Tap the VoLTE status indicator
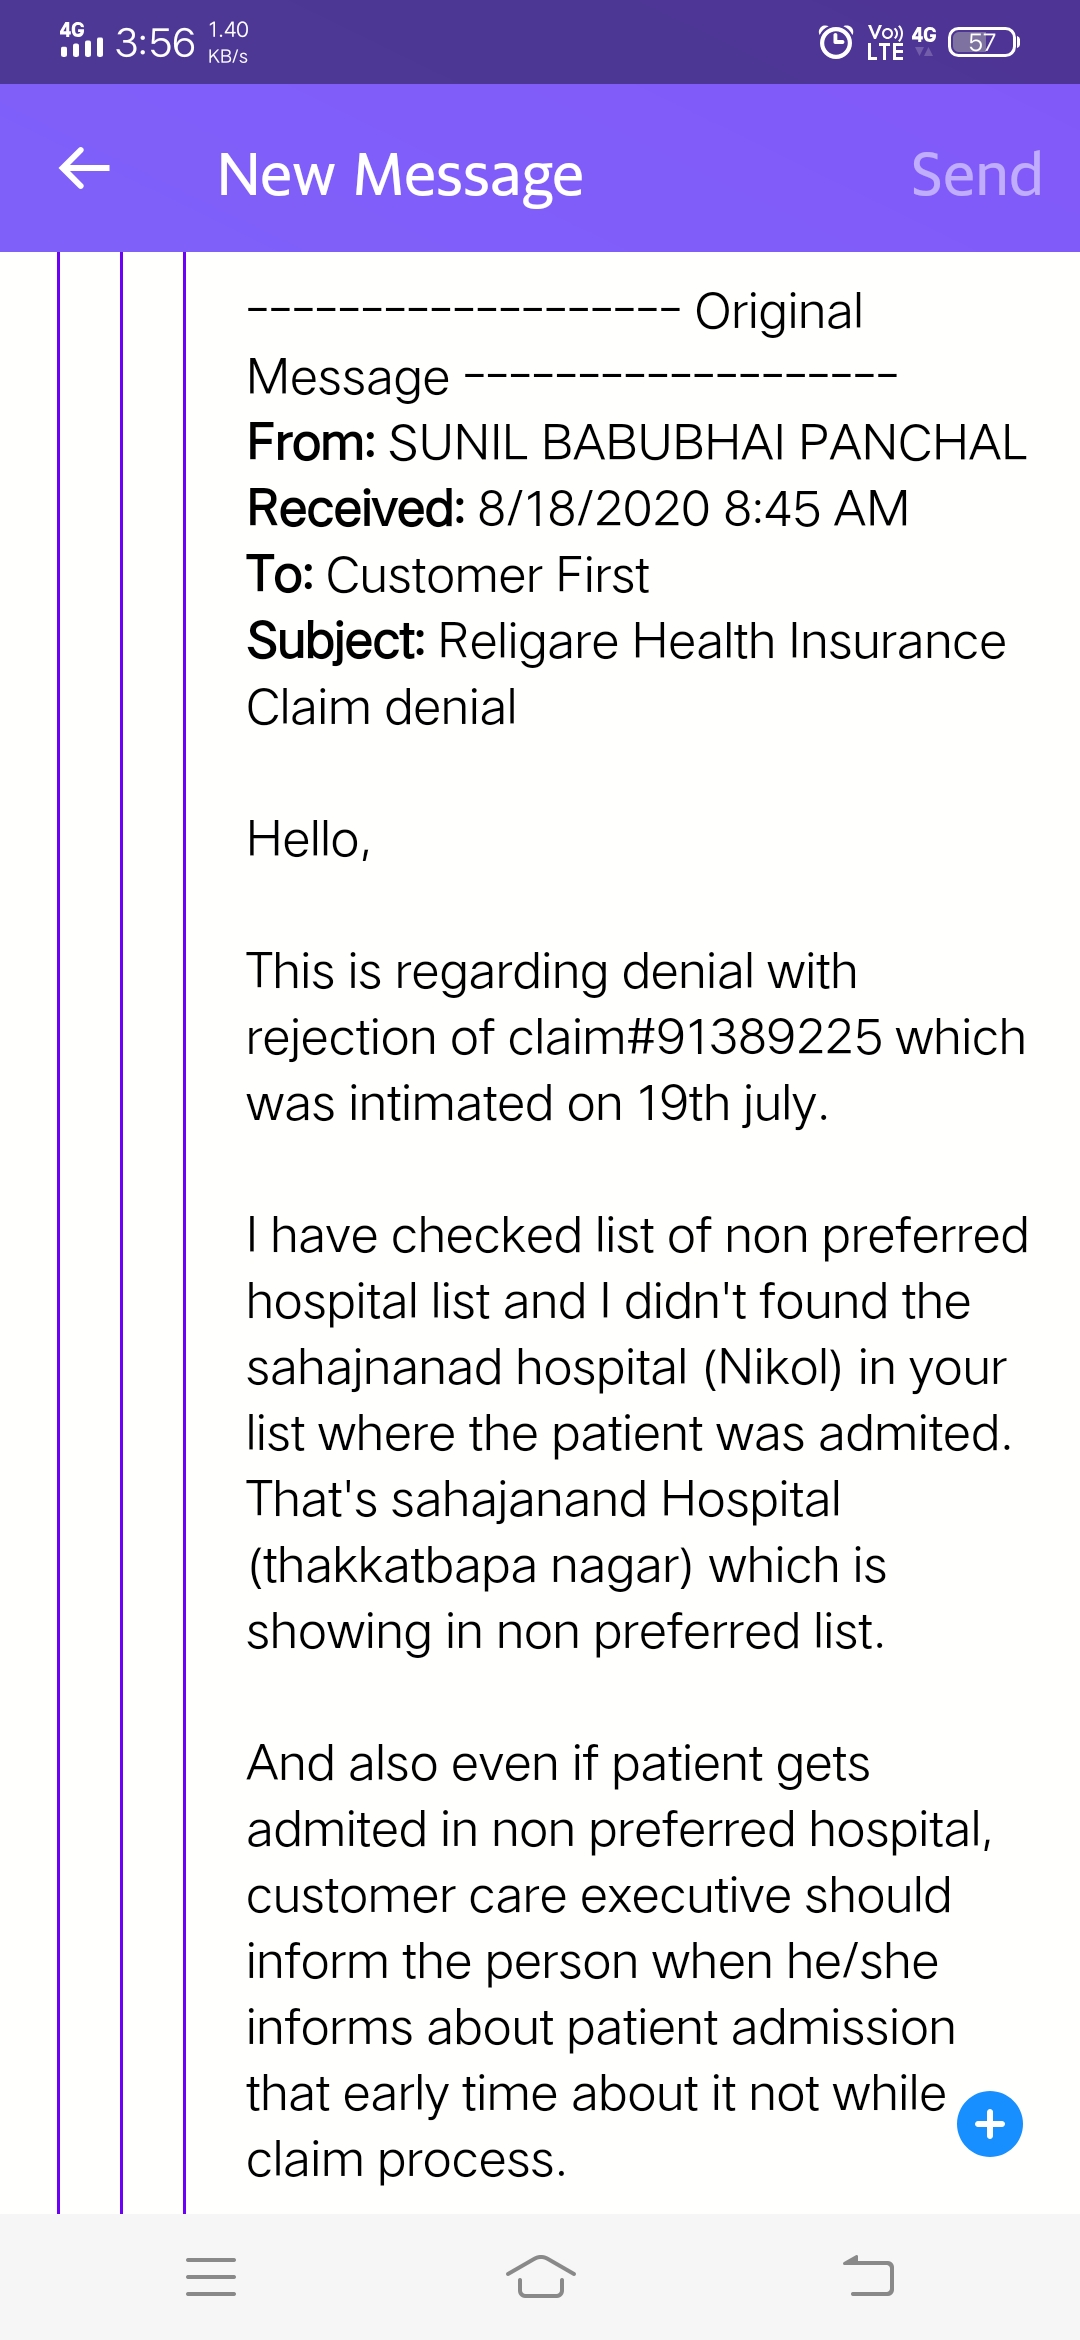The image size is (1080, 2340). tap(886, 42)
